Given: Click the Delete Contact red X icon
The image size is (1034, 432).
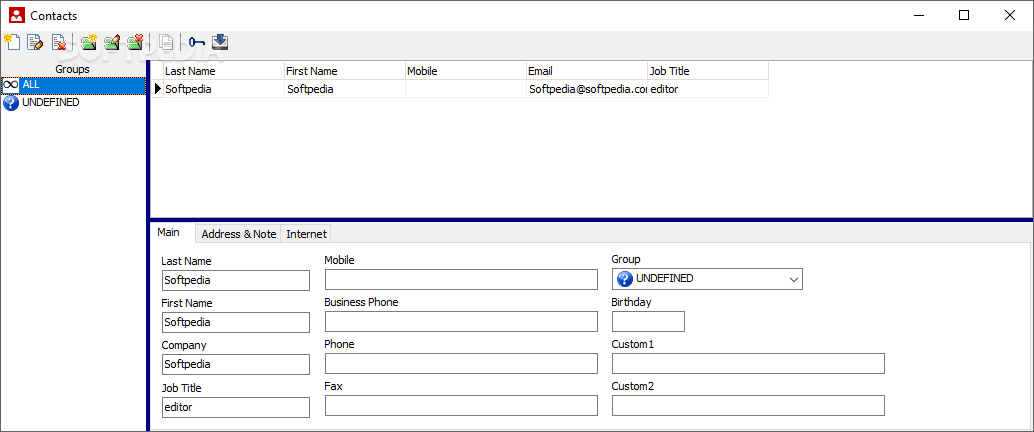Looking at the screenshot, I should pyautogui.click(x=59, y=42).
